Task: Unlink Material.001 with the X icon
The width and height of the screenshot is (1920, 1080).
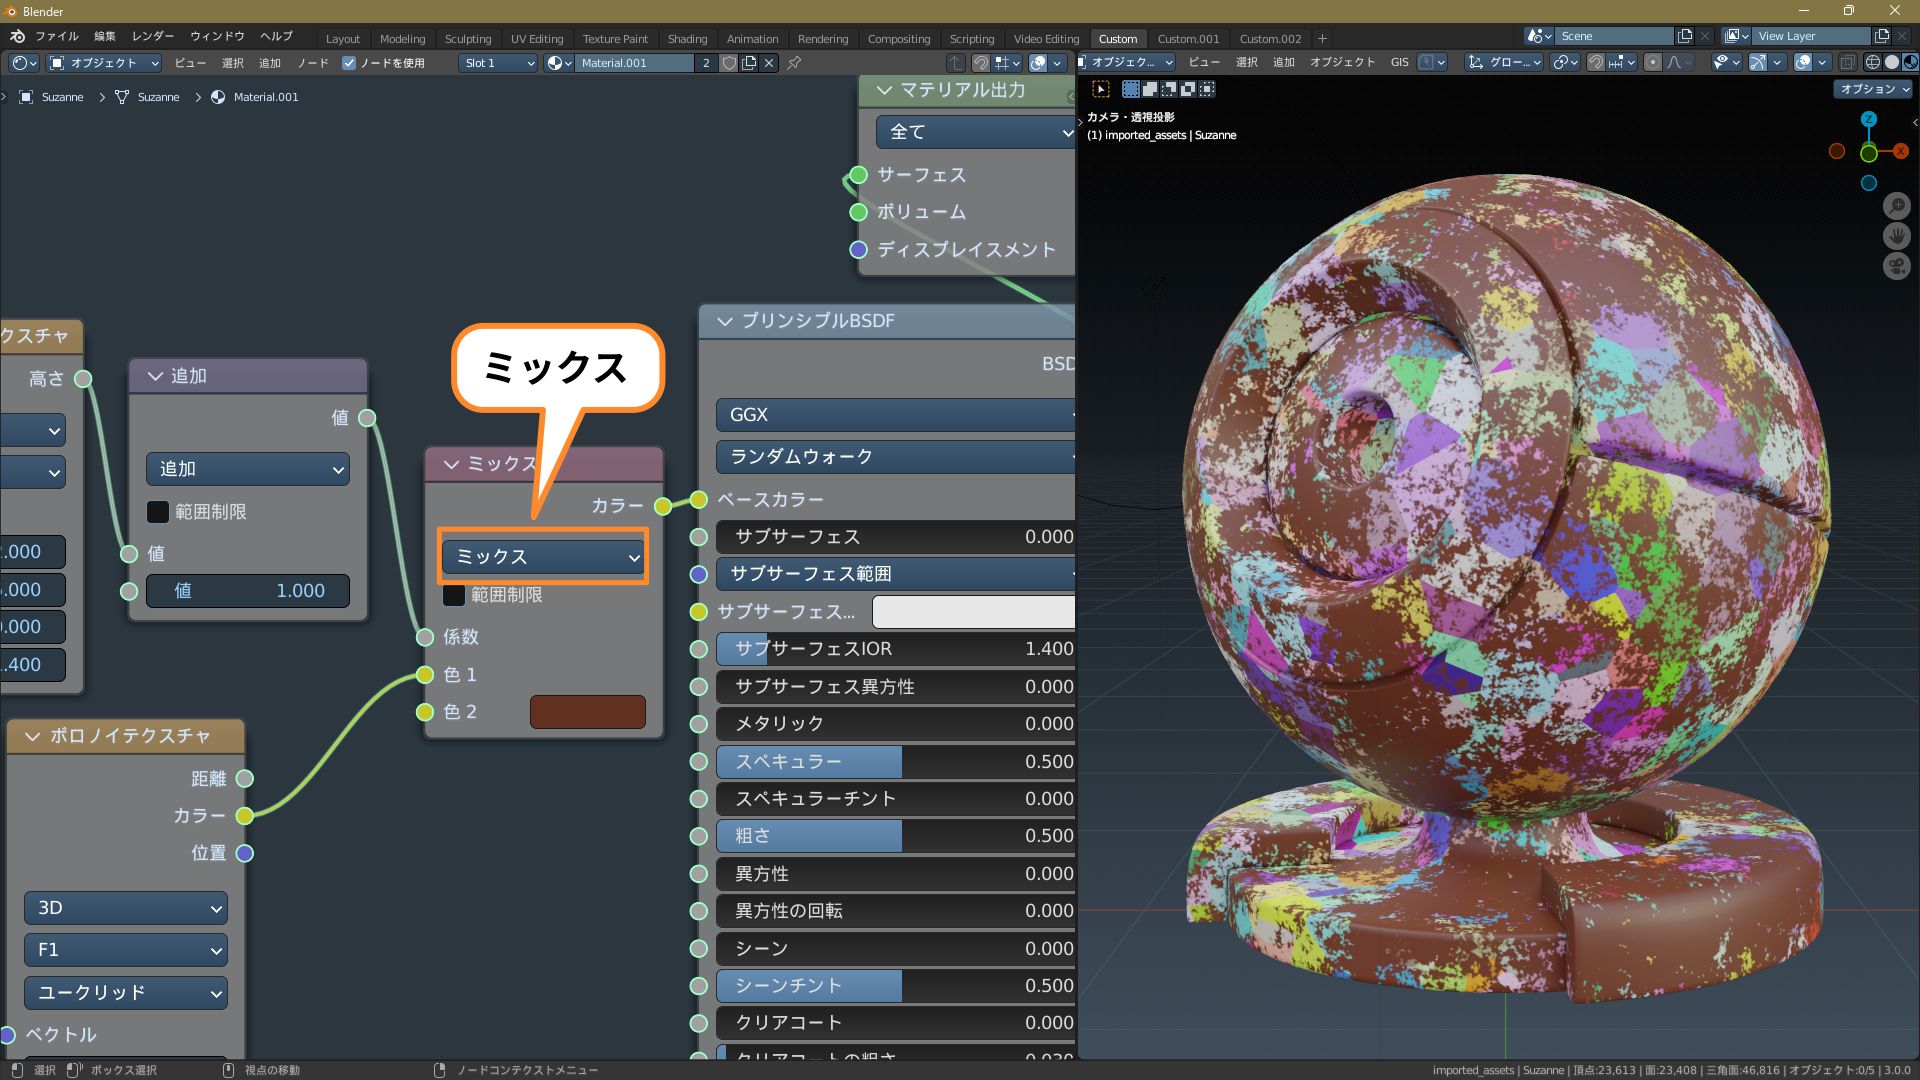Action: 768,63
